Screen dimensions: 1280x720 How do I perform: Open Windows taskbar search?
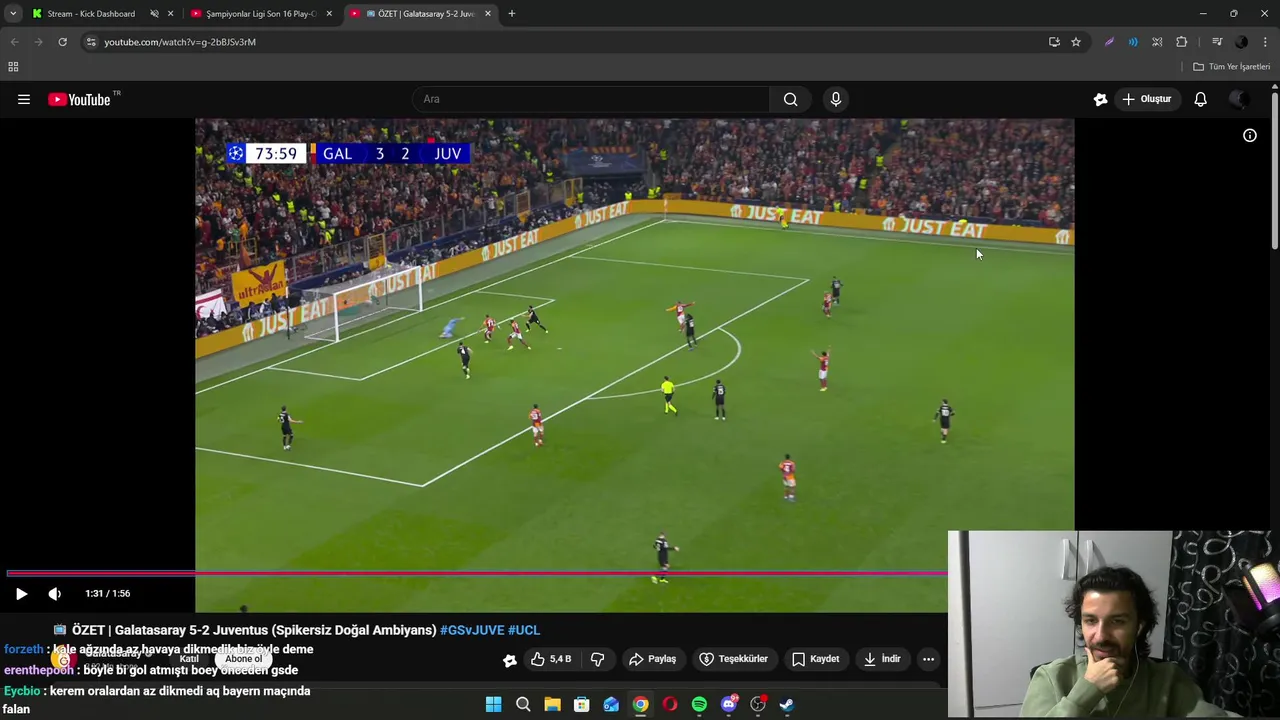click(523, 704)
